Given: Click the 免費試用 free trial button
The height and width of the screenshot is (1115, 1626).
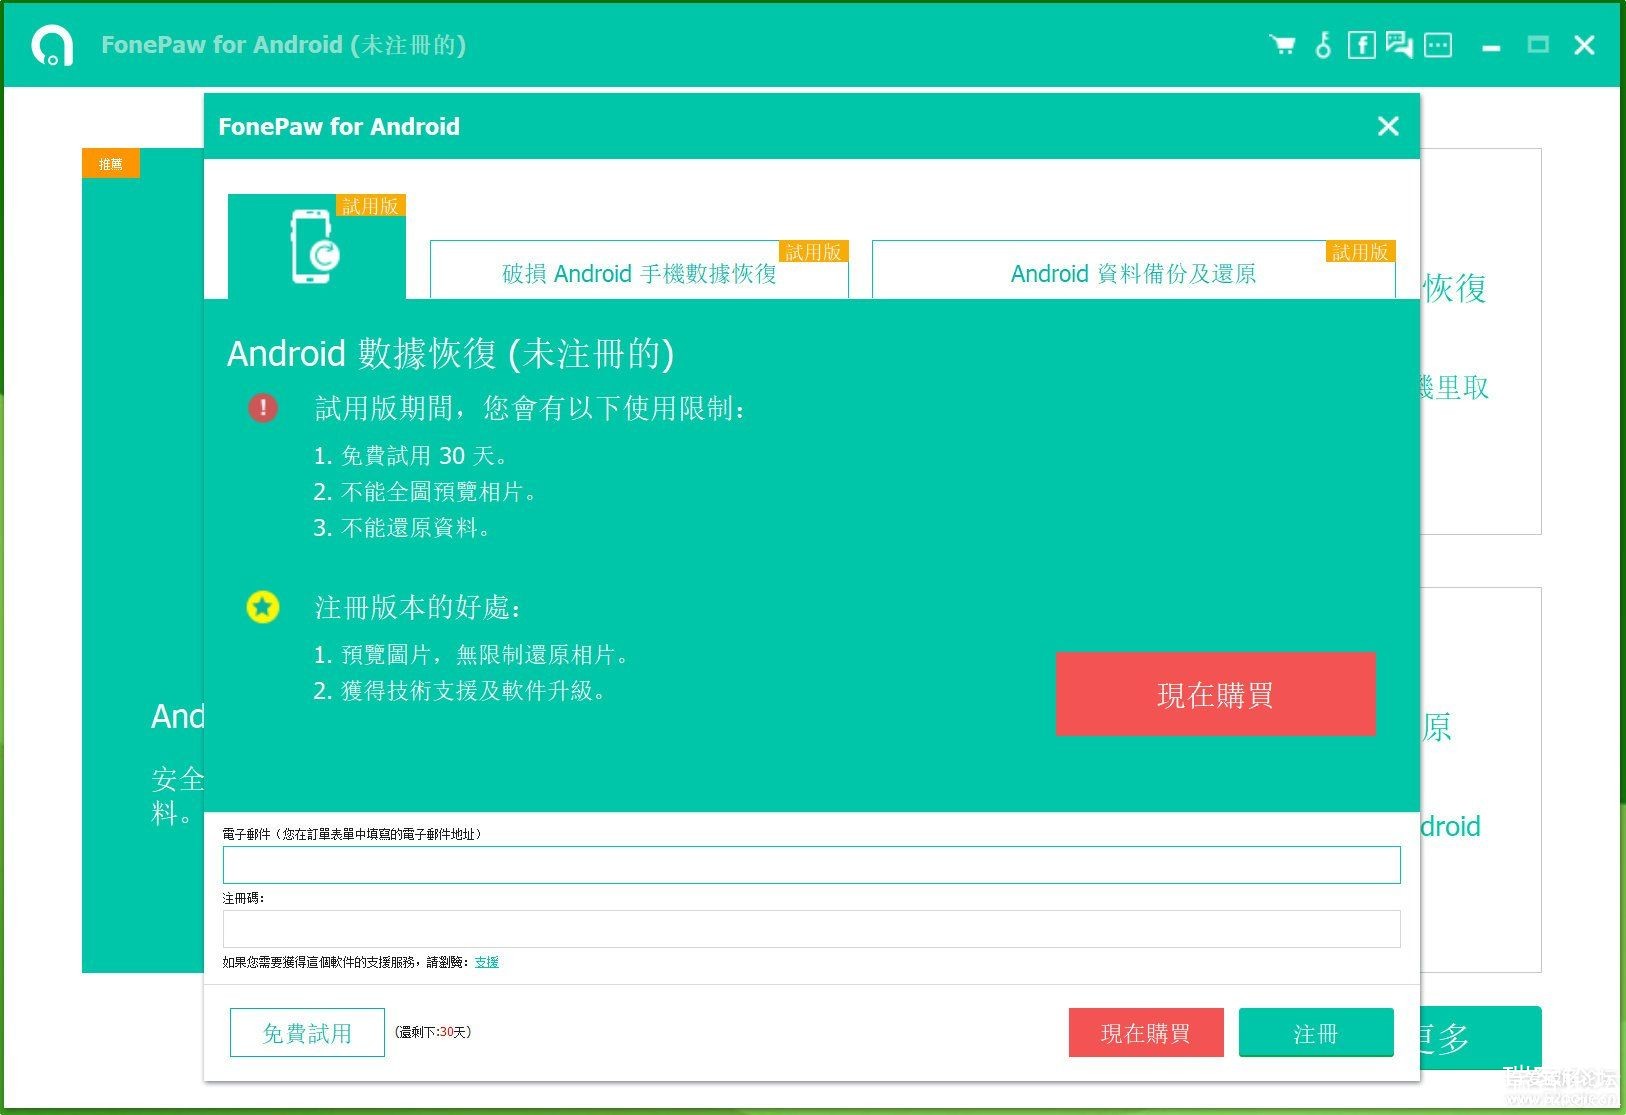Looking at the screenshot, I should coord(307,1033).
